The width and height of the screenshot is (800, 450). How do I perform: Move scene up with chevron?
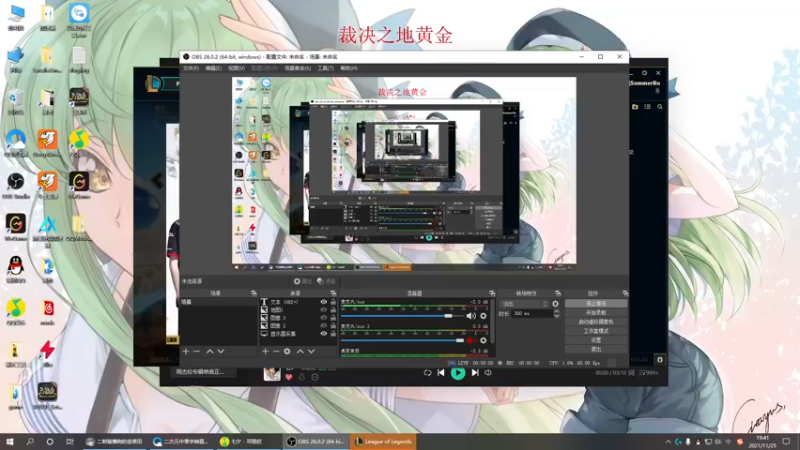click(x=210, y=352)
